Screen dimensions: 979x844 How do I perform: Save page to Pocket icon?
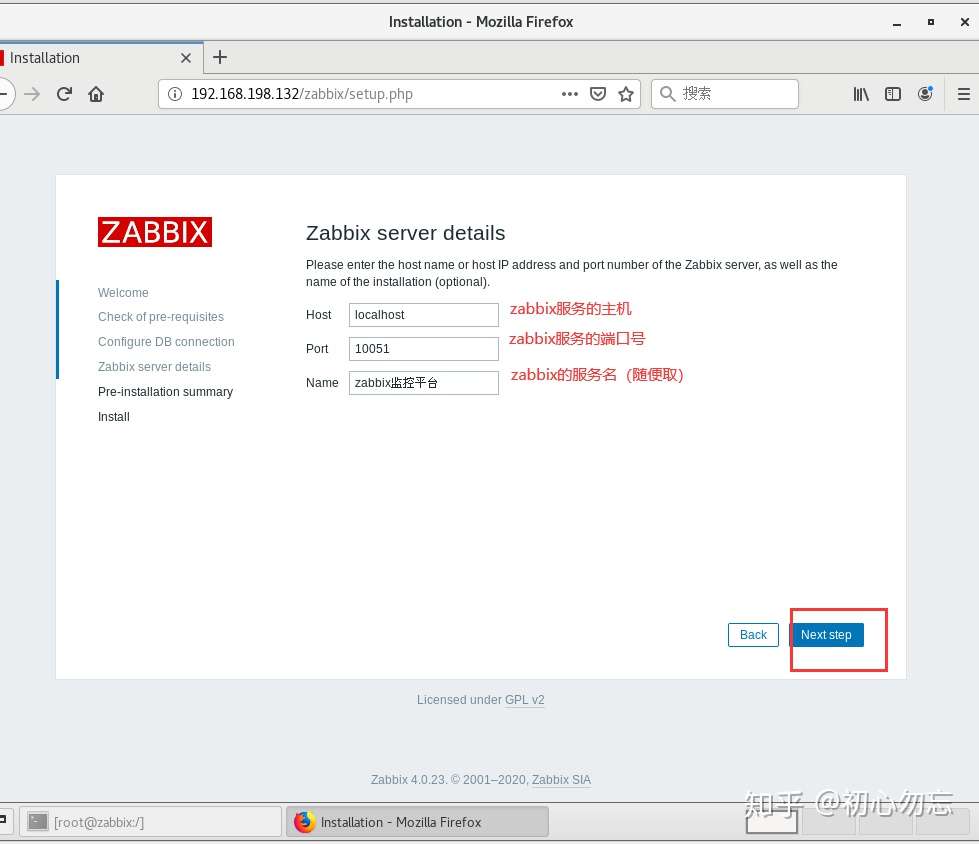tap(598, 94)
